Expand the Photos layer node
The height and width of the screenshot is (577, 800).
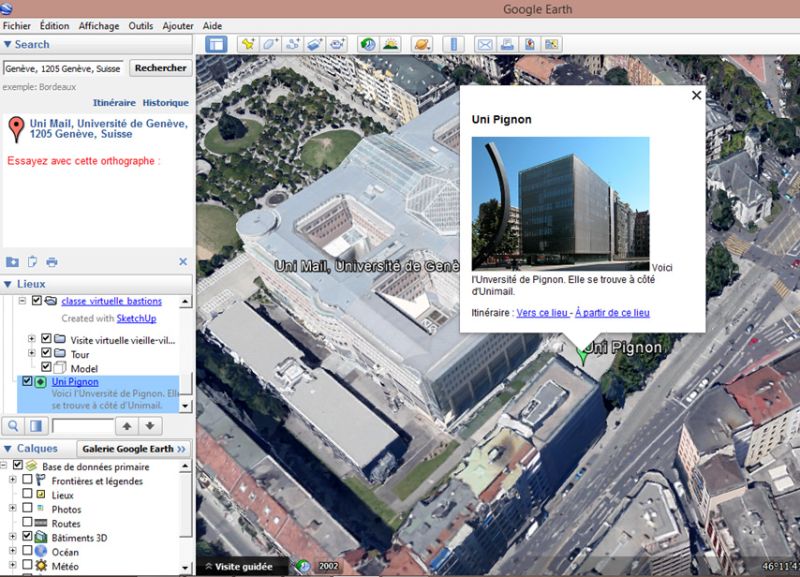click(13, 508)
